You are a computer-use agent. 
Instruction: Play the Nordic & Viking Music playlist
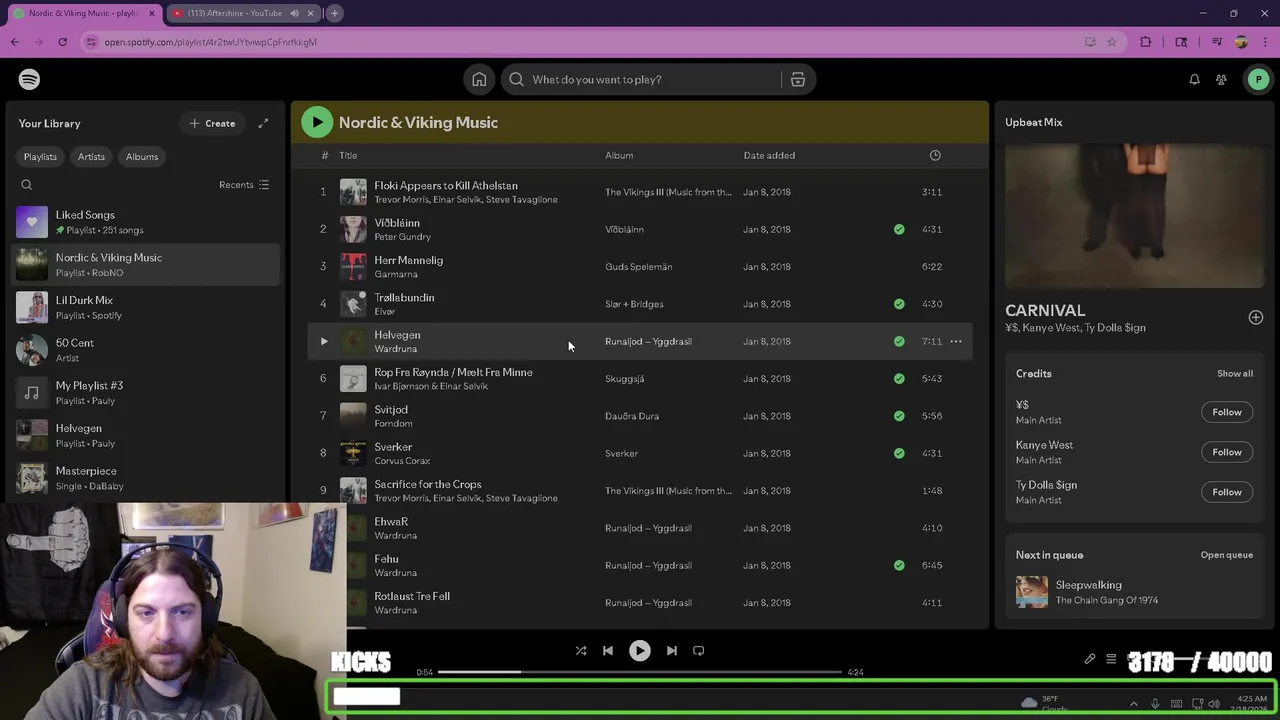click(317, 122)
